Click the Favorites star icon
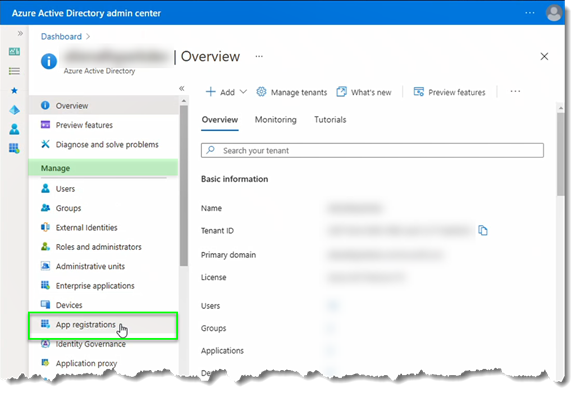The height and width of the screenshot is (396, 576). click(14, 90)
